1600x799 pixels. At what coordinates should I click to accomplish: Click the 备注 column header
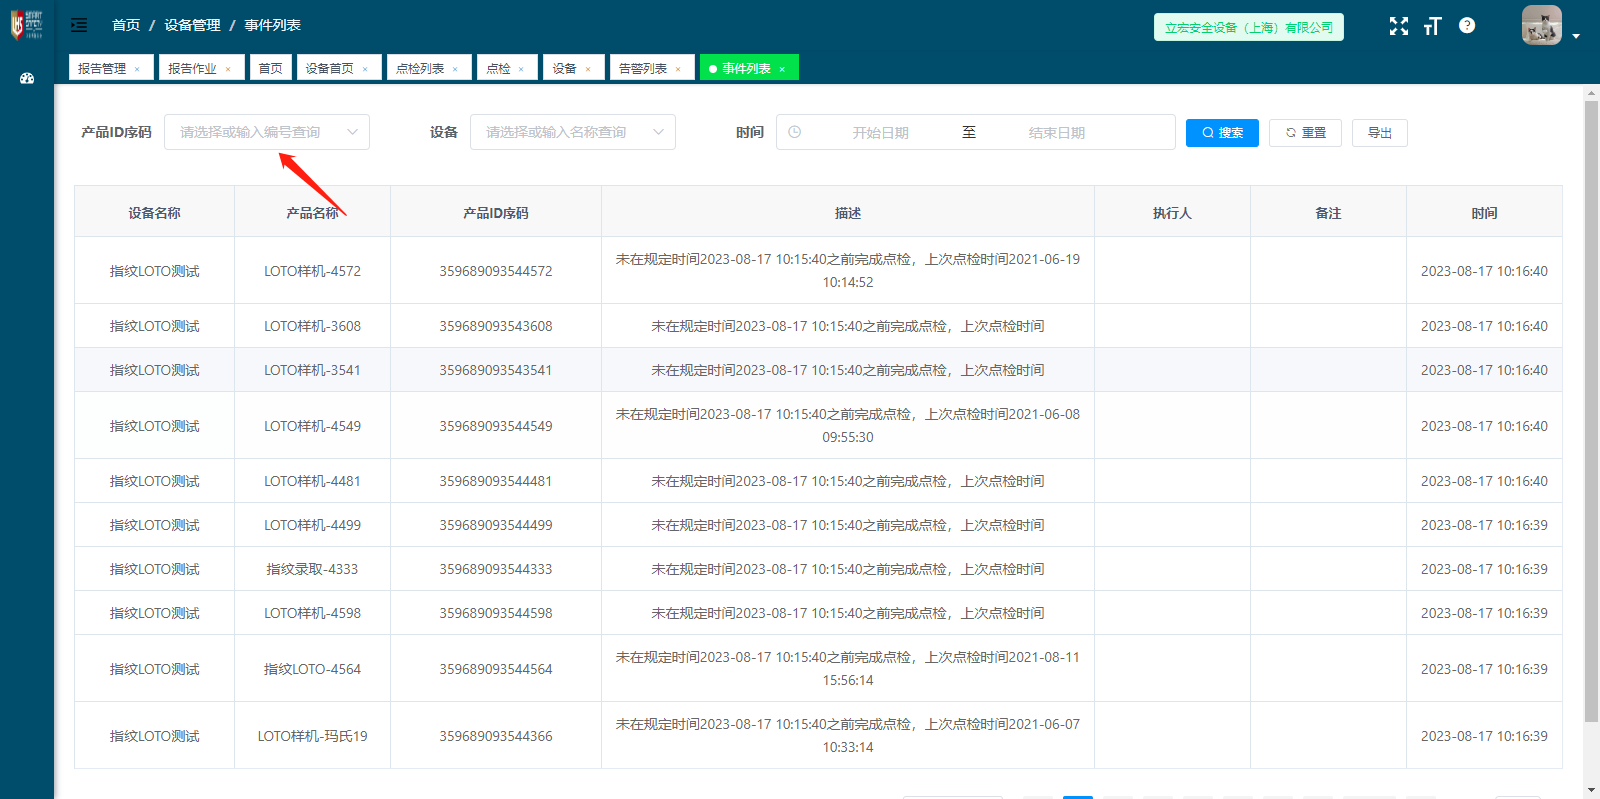(1328, 213)
